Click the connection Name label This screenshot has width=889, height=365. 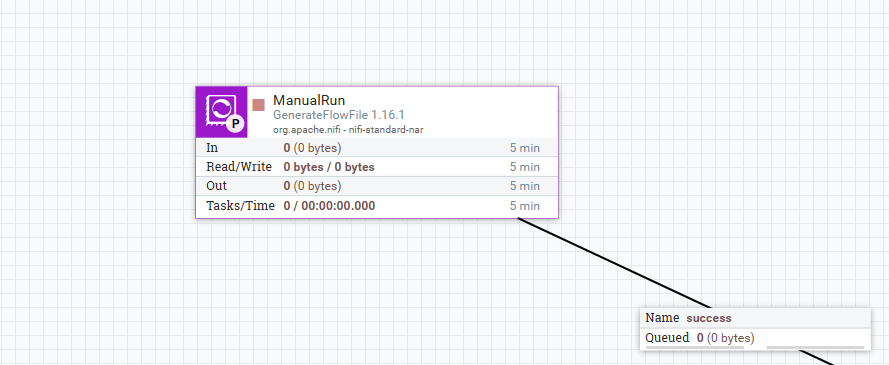tap(662, 318)
